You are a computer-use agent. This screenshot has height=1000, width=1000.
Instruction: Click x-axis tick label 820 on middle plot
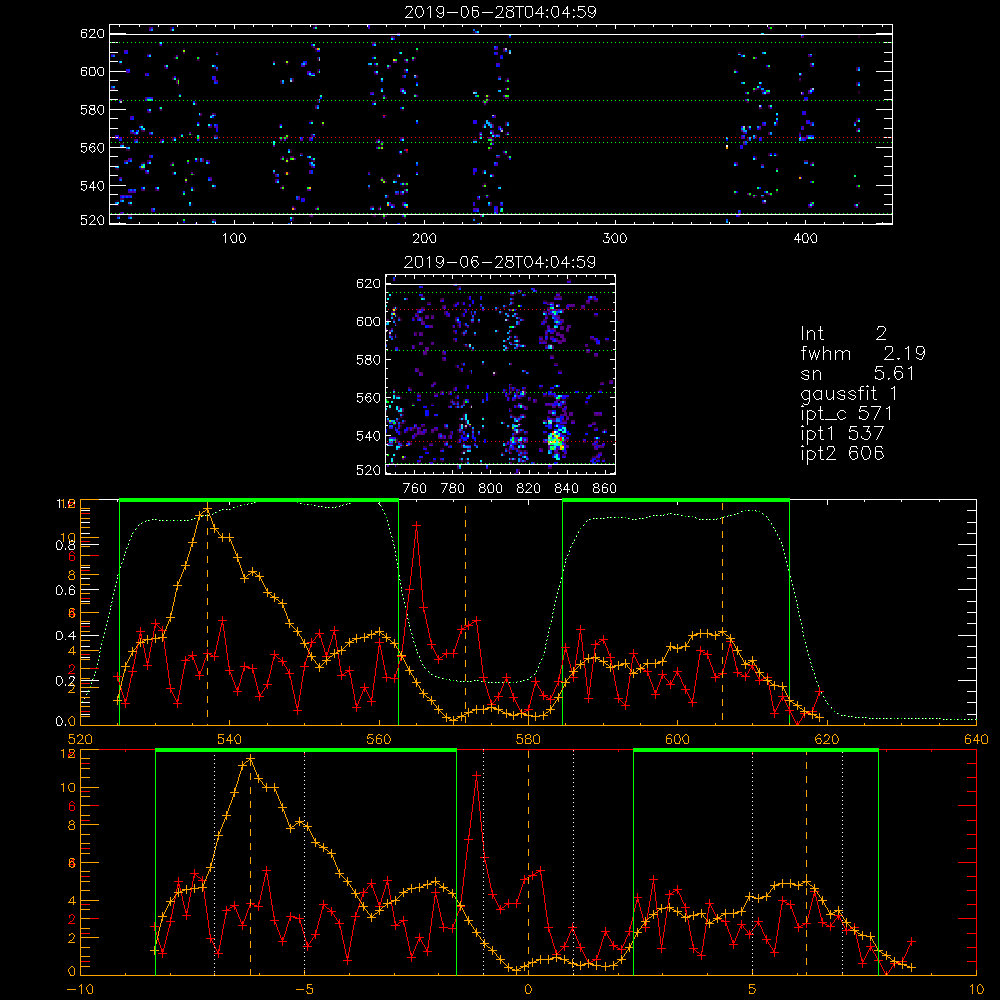529,489
